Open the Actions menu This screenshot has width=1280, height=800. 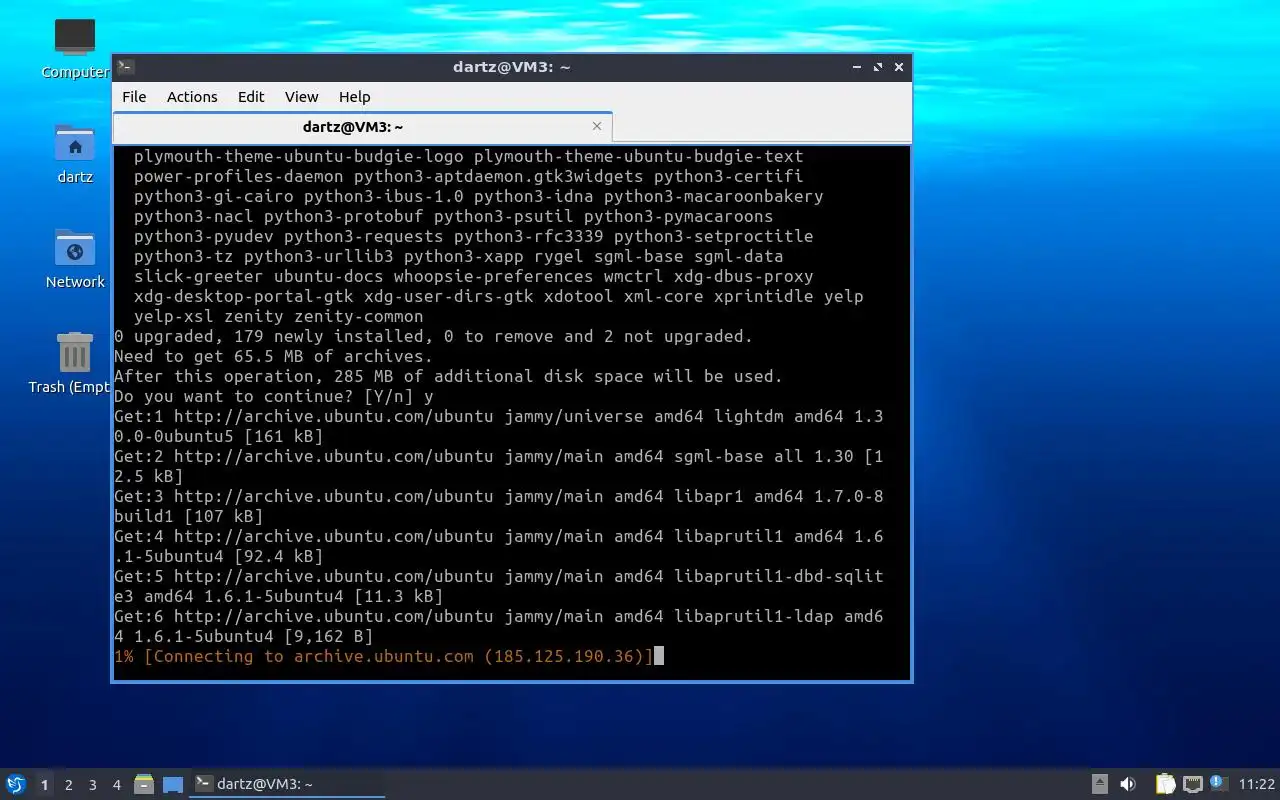192,97
